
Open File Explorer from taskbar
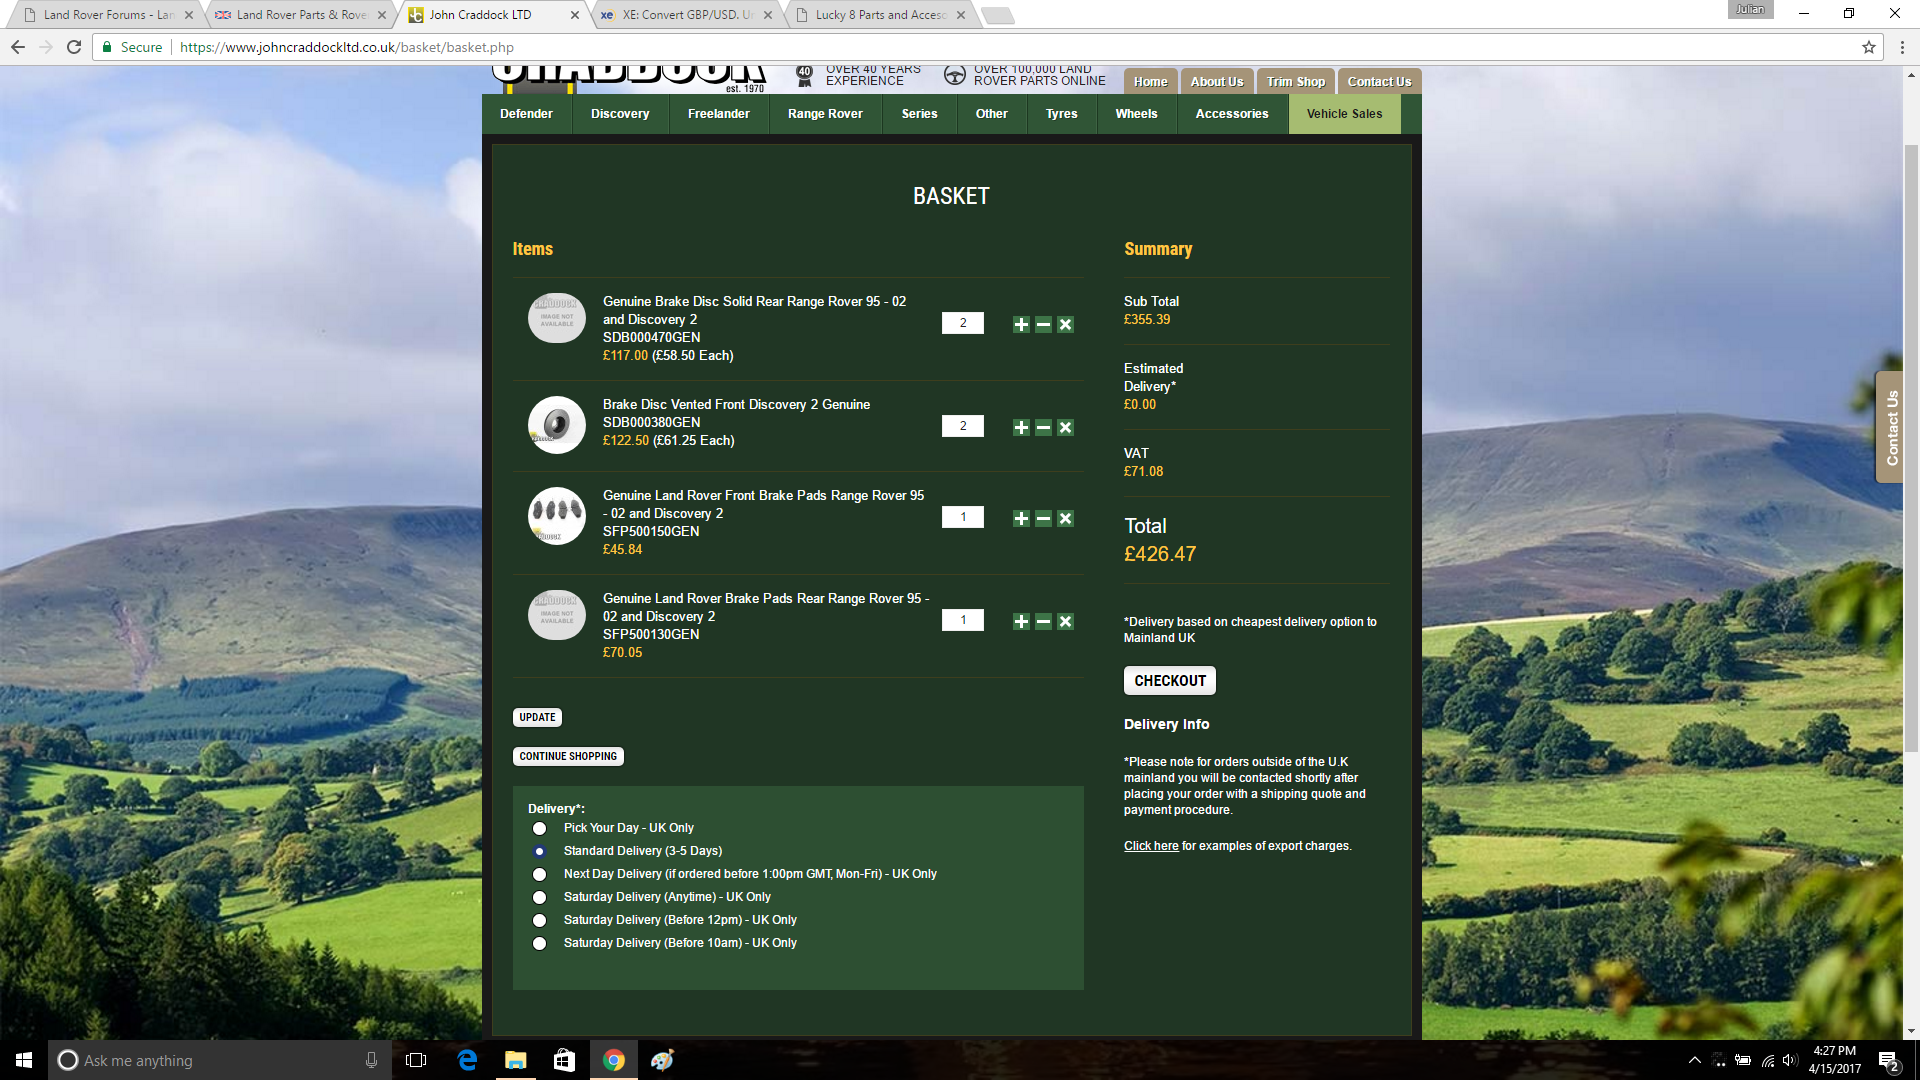click(515, 1060)
